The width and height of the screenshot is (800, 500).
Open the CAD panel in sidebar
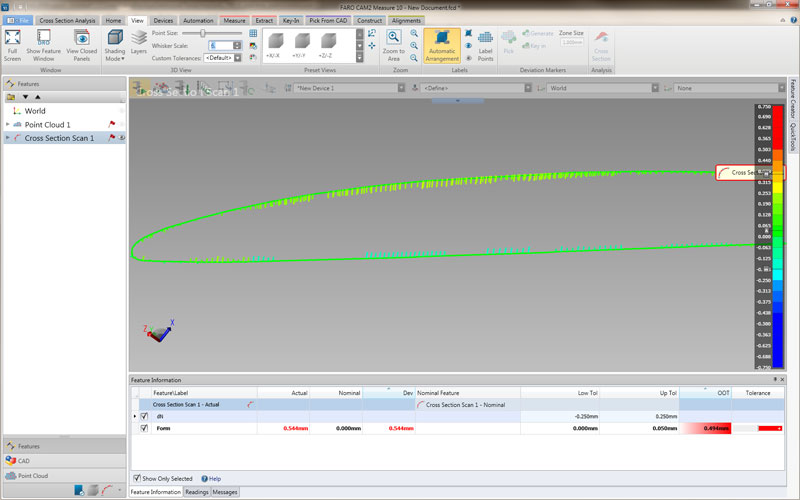click(x=23, y=461)
